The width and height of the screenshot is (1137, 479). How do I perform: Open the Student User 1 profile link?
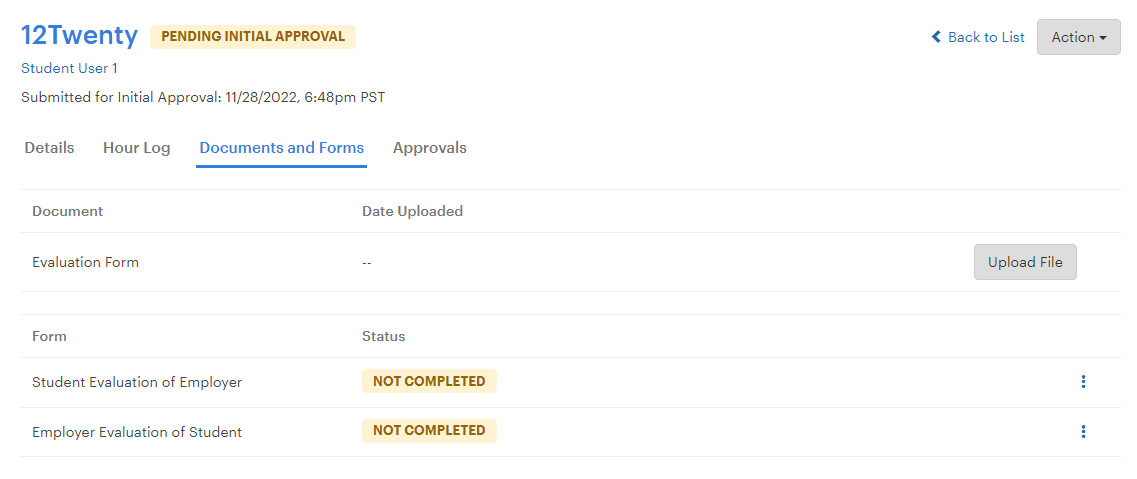click(69, 68)
